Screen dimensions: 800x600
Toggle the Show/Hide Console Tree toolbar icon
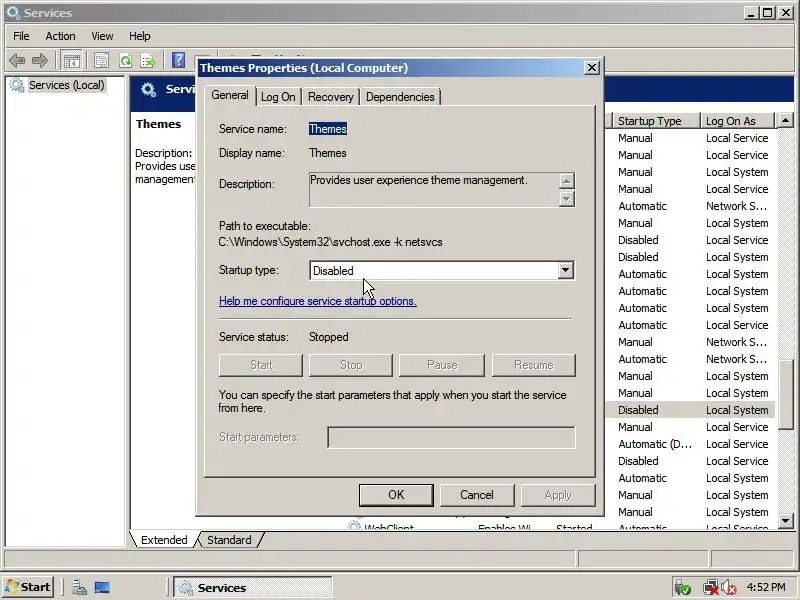coord(71,61)
